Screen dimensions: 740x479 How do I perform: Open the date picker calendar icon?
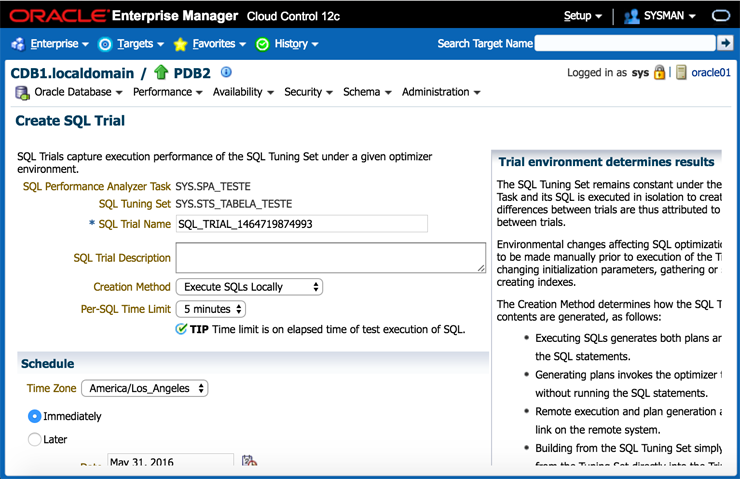(x=249, y=462)
